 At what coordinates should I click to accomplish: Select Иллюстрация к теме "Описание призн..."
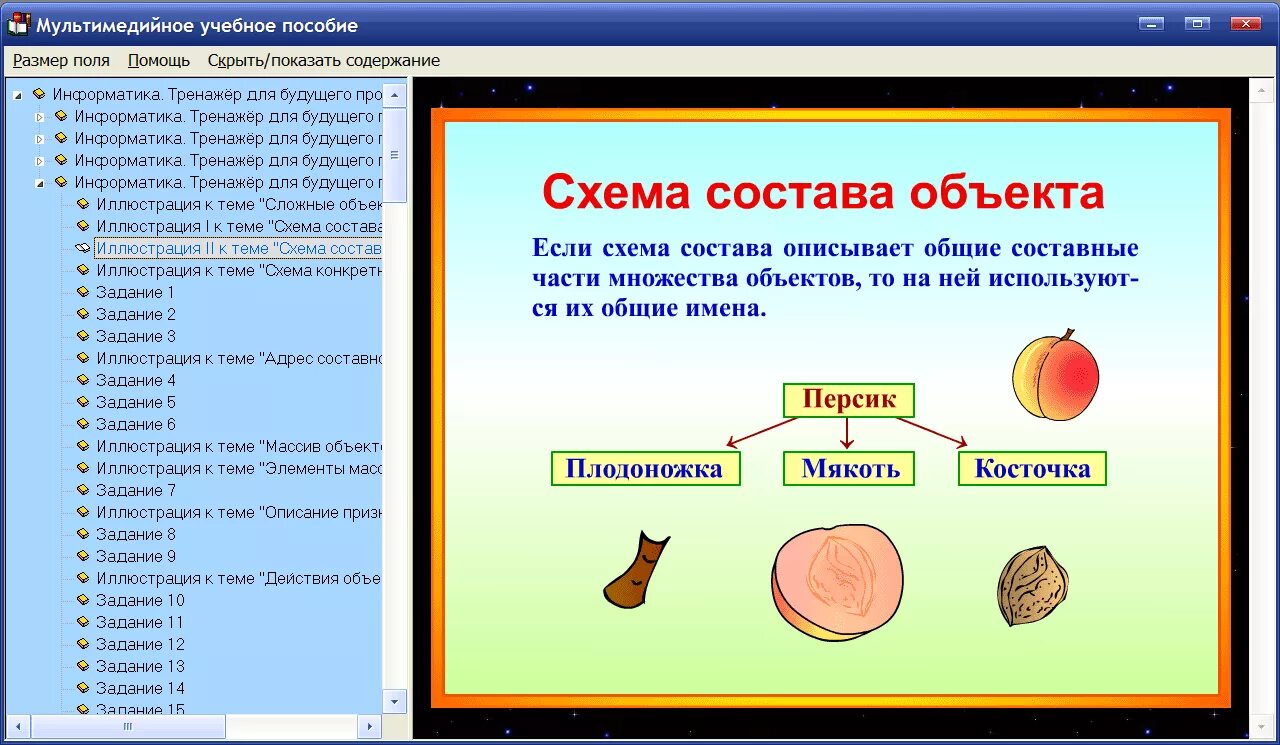point(239,512)
